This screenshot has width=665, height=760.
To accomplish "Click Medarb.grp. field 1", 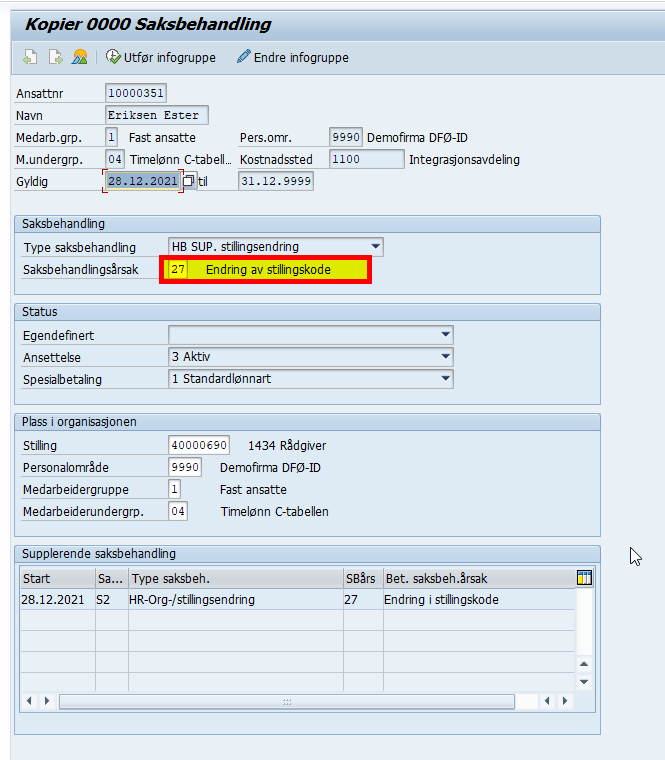I will coord(111,137).
